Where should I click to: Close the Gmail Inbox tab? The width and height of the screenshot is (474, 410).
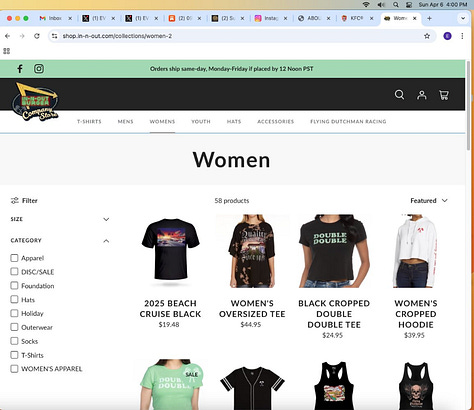(x=70, y=18)
